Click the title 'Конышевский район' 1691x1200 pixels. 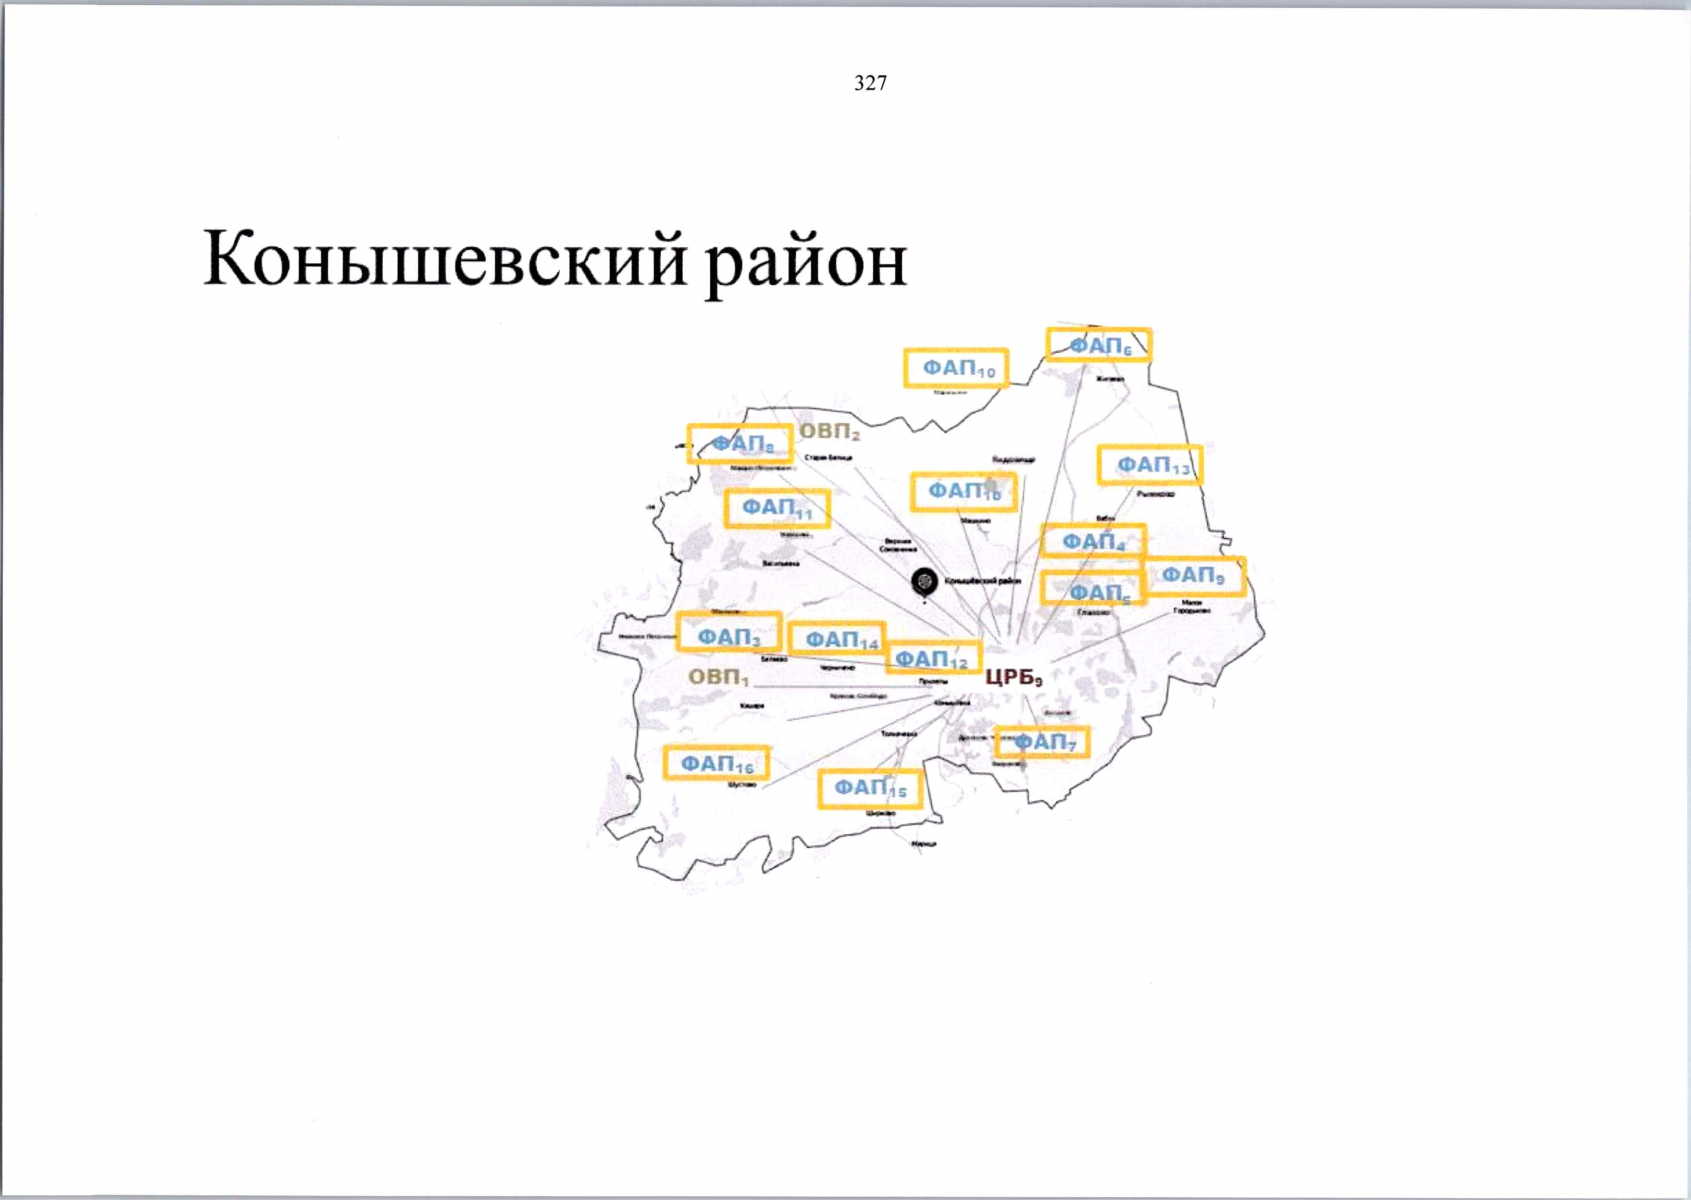click(555, 260)
